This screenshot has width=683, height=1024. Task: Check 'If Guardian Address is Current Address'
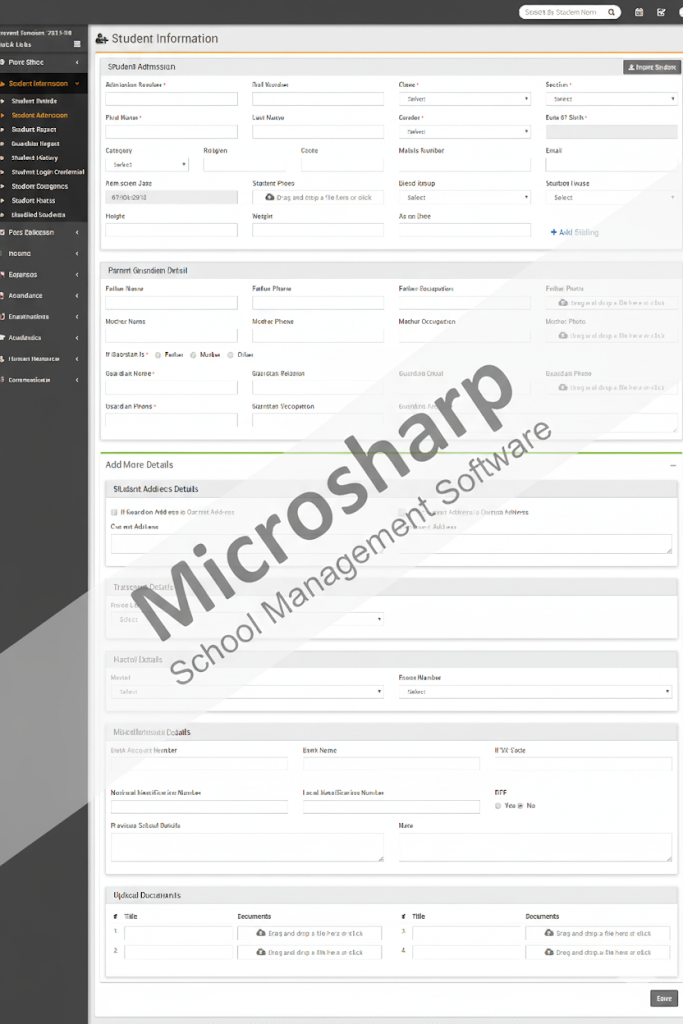[x=114, y=512]
